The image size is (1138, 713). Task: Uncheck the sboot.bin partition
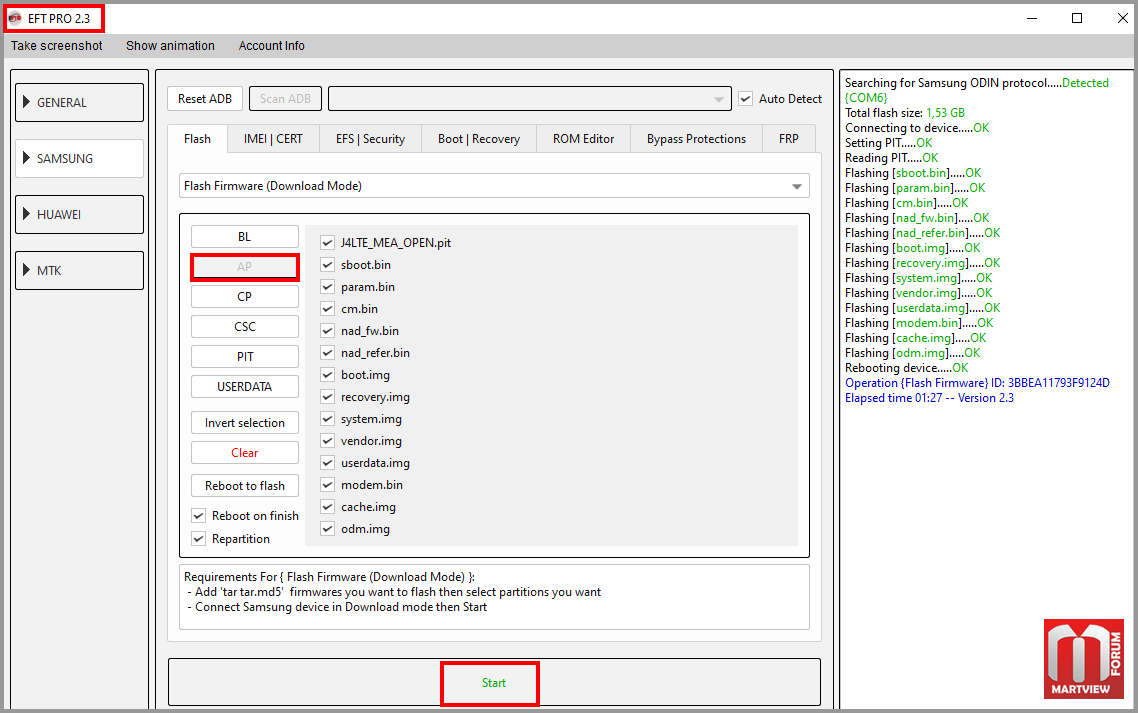click(327, 265)
